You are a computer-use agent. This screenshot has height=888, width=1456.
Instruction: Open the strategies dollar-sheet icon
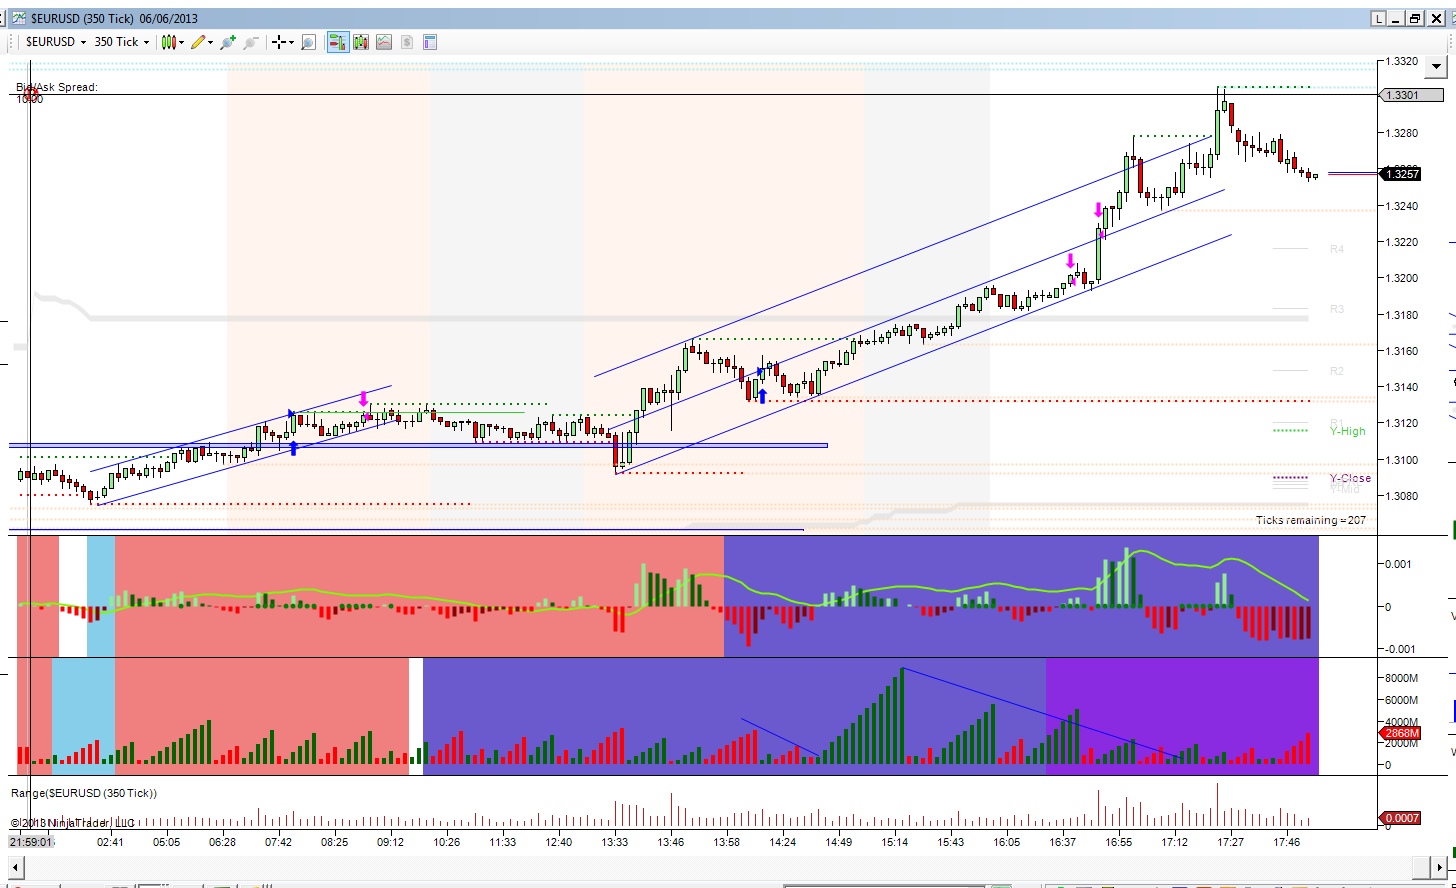click(x=407, y=42)
